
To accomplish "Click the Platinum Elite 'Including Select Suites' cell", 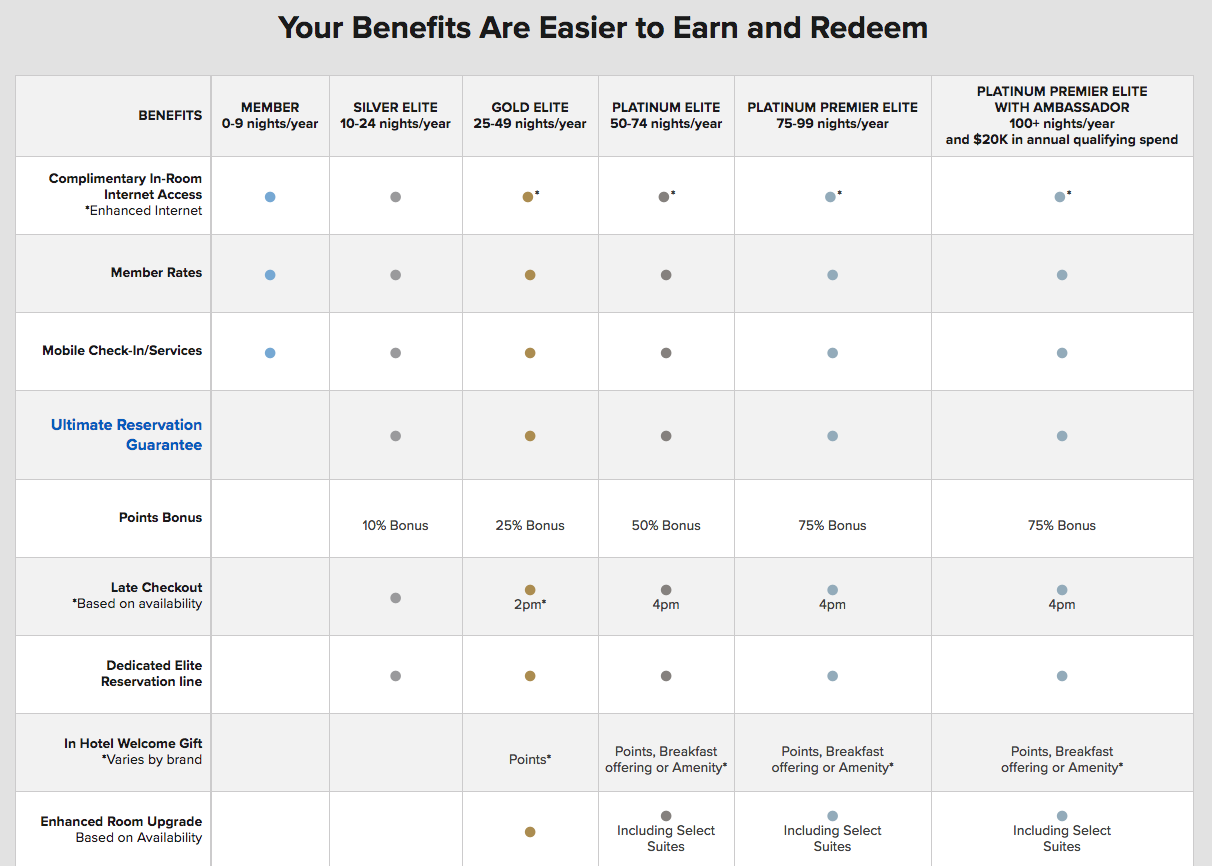I will (666, 838).
